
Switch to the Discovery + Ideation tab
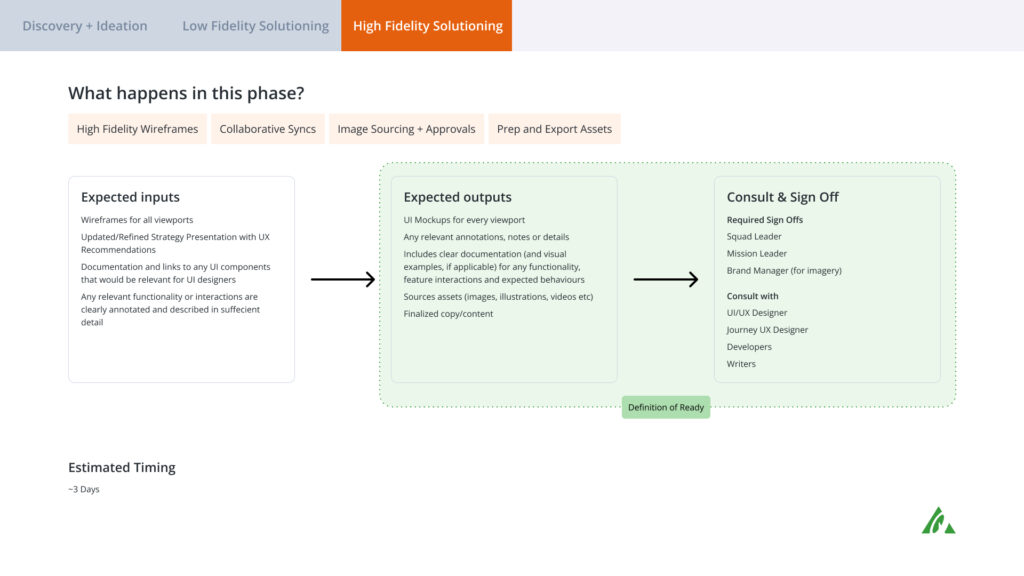(85, 25)
